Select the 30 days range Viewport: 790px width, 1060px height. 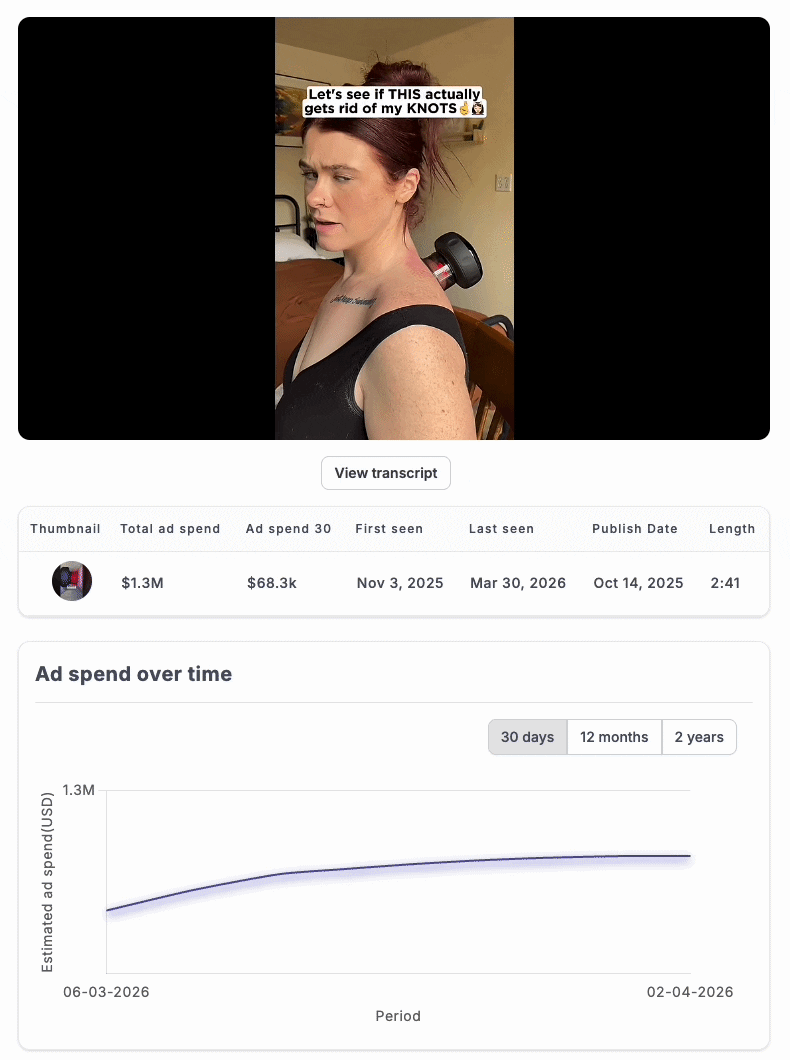pos(527,737)
